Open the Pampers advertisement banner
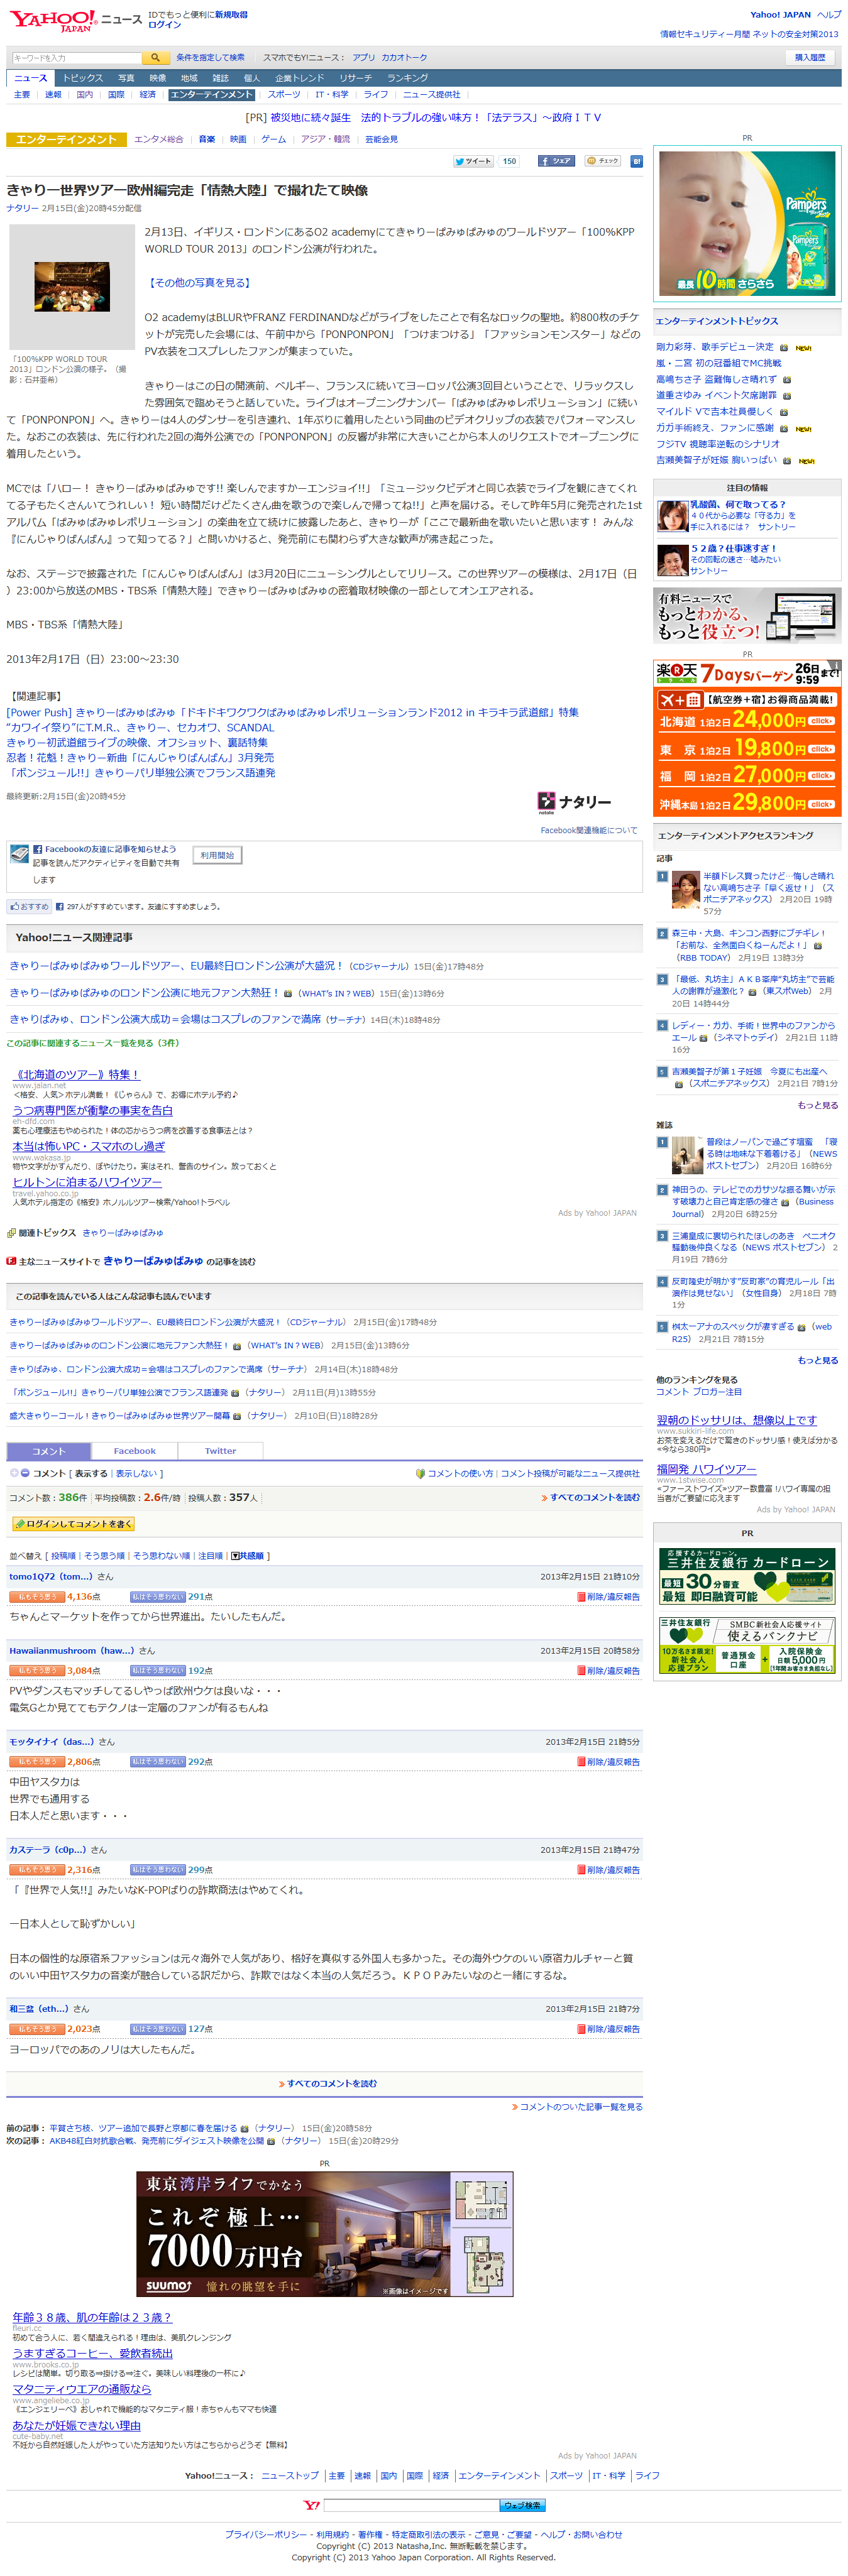The height and width of the screenshot is (2576, 848). tap(747, 223)
